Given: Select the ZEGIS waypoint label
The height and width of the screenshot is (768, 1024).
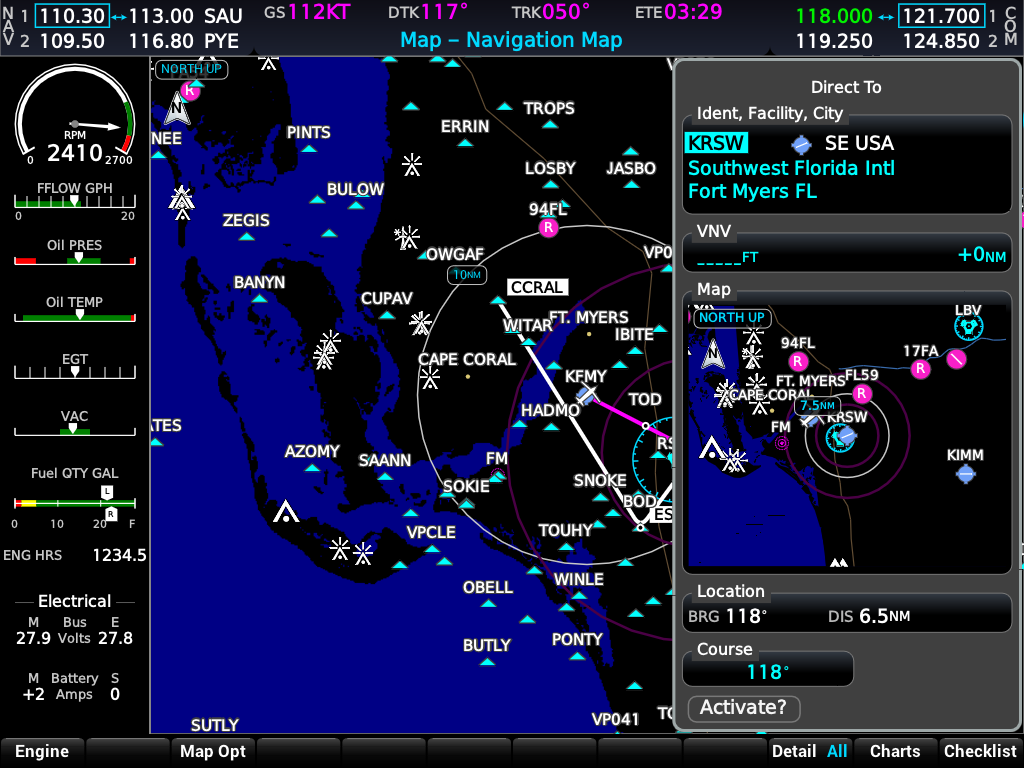Looking at the screenshot, I should pyautogui.click(x=246, y=221).
